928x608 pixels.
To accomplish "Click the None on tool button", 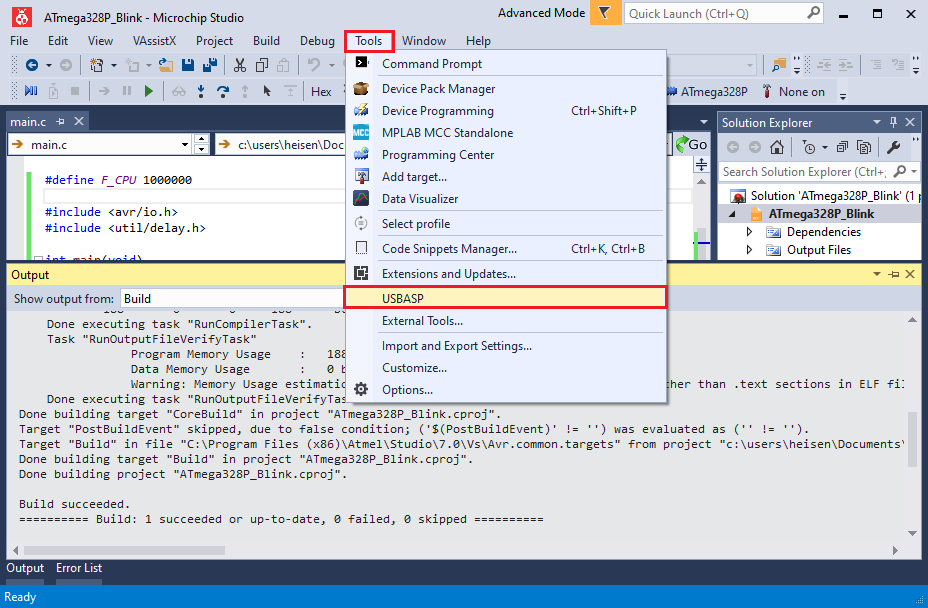I will 794,92.
